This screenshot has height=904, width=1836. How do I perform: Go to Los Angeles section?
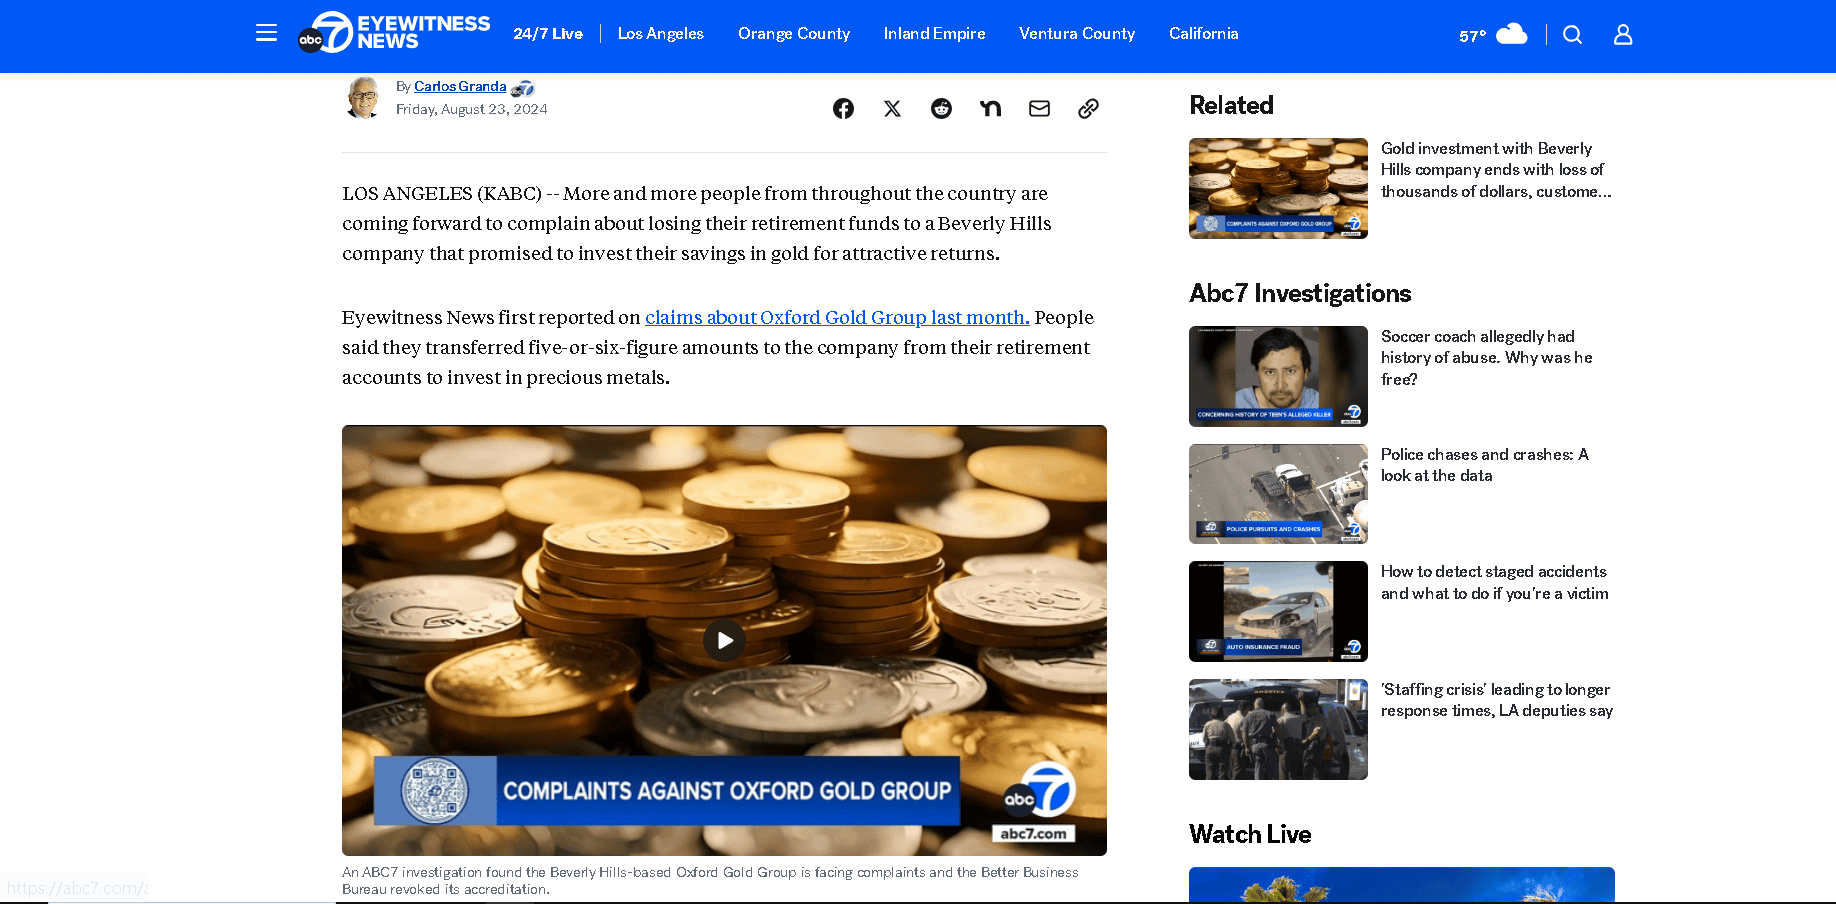[x=661, y=33]
